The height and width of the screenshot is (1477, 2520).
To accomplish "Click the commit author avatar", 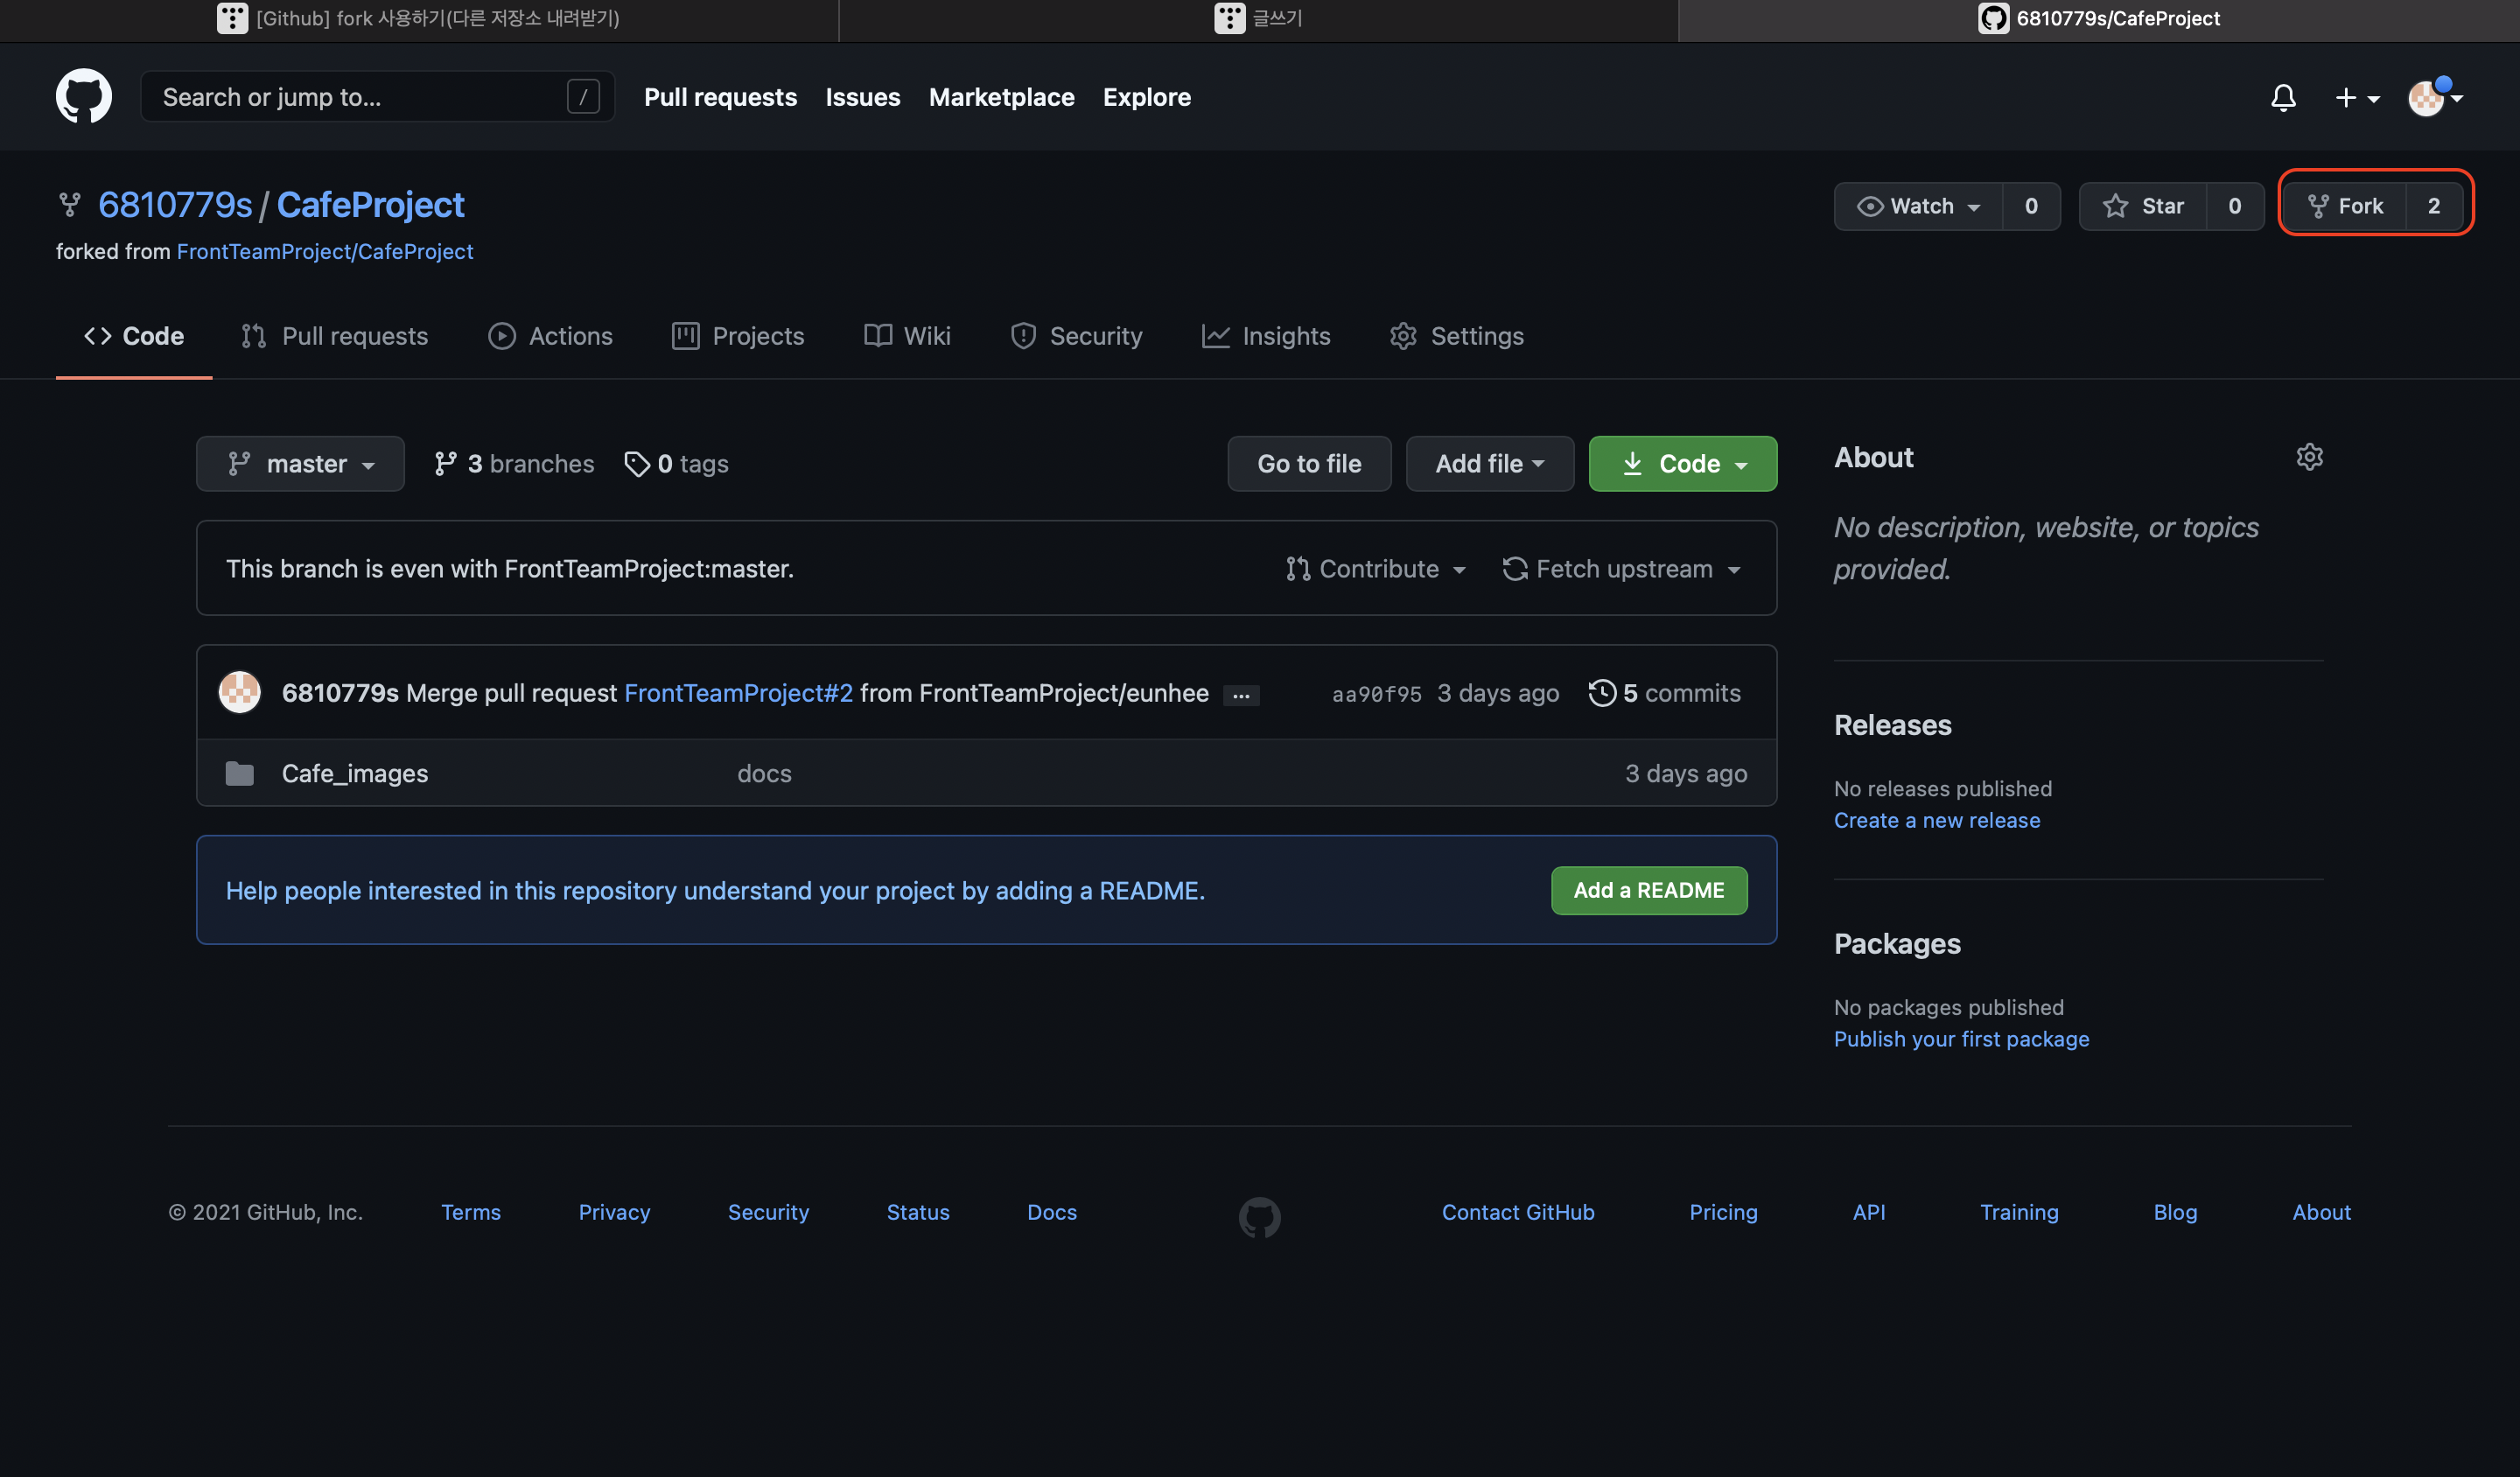I will click(x=240, y=692).
